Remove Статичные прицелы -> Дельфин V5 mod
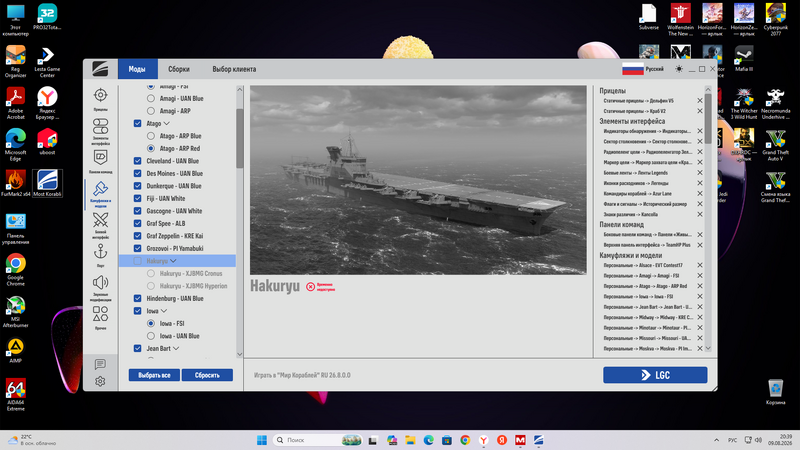Image resolution: width=800 pixels, height=450 pixels. pyautogui.click(x=700, y=101)
